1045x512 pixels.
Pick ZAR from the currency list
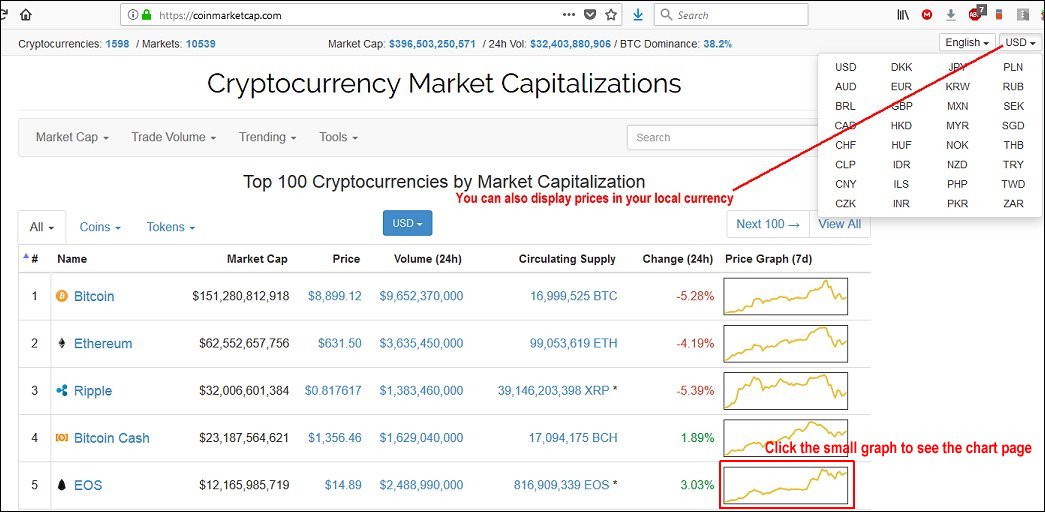[1013, 204]
